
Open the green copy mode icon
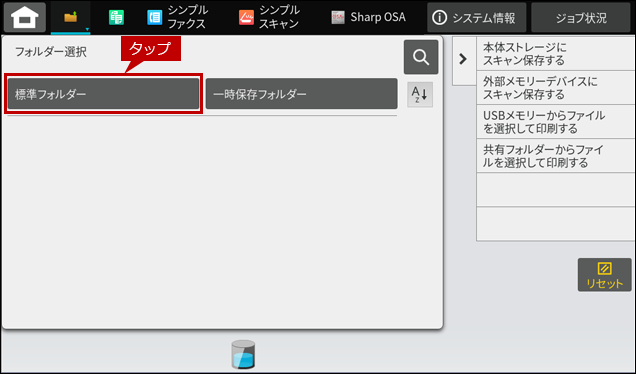tap(116, 17)
